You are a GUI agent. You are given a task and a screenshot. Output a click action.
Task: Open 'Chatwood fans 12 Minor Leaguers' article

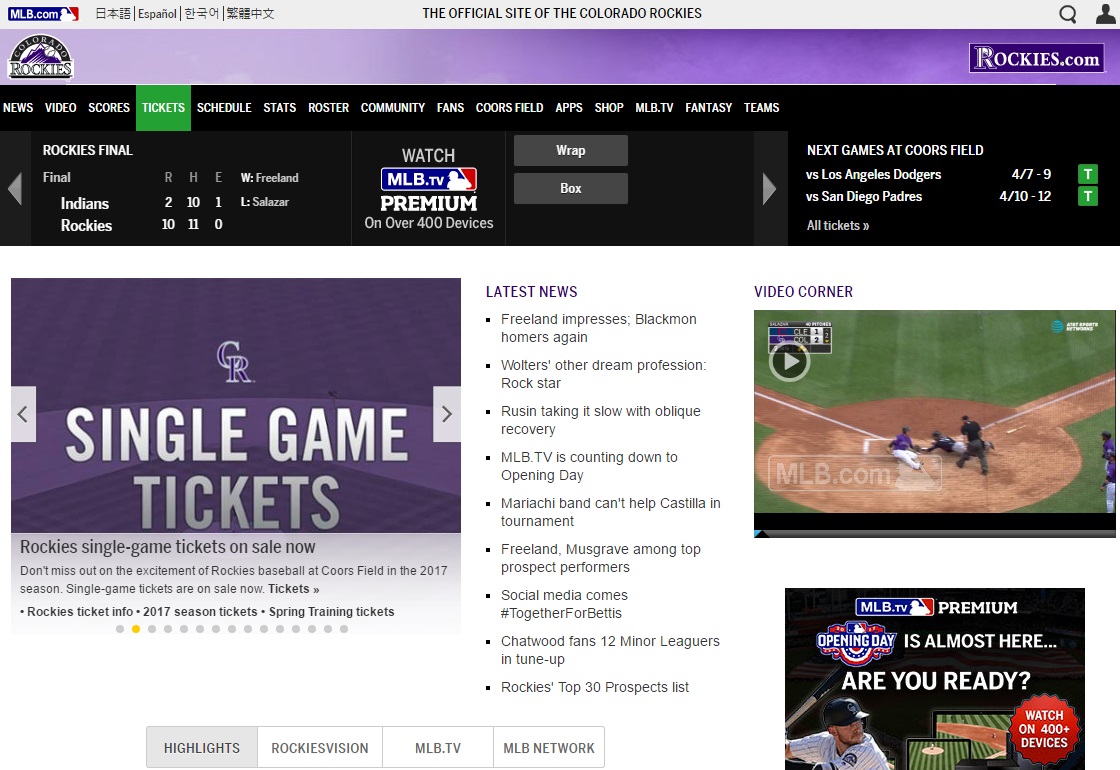(610, 650)
